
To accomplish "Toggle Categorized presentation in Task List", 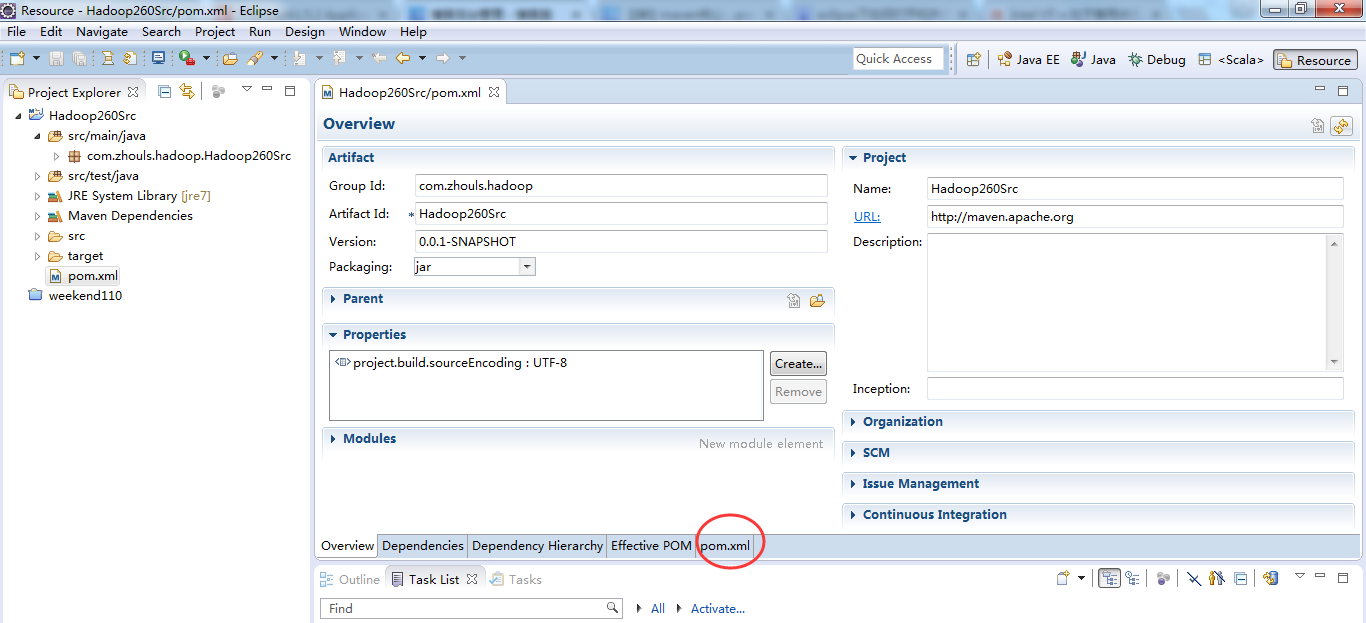I will 1109,578.
